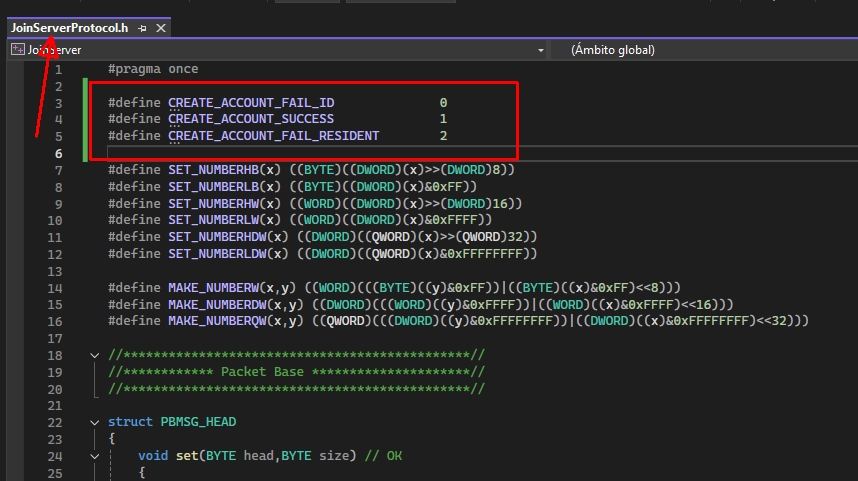This screenshot has width=858, height=481.
Task: Click the '// OK' comment on line 24
Action: click(383, 456)
